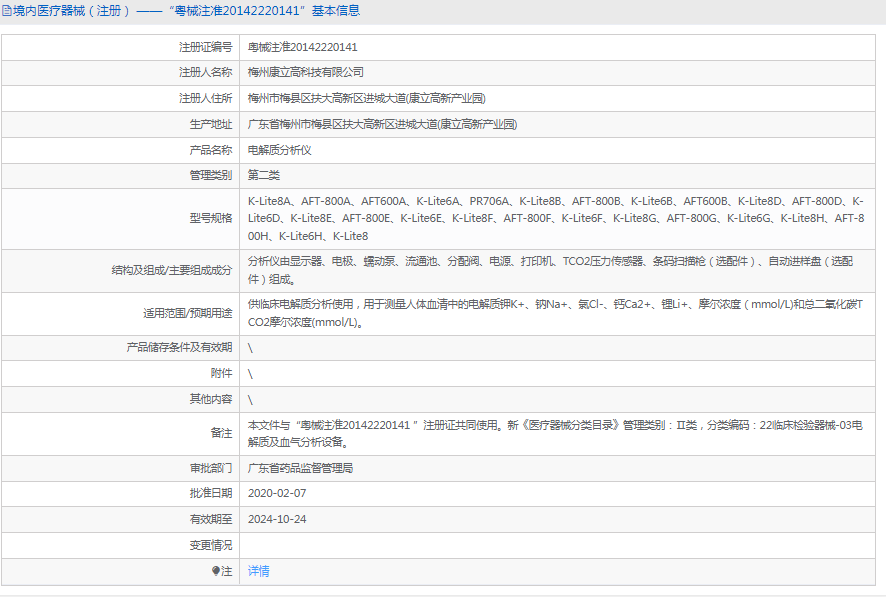The width and height of the screenshot is (886, 597).
Task: Select approval department 广东省药品监督管理局
Action: (300, 468)
